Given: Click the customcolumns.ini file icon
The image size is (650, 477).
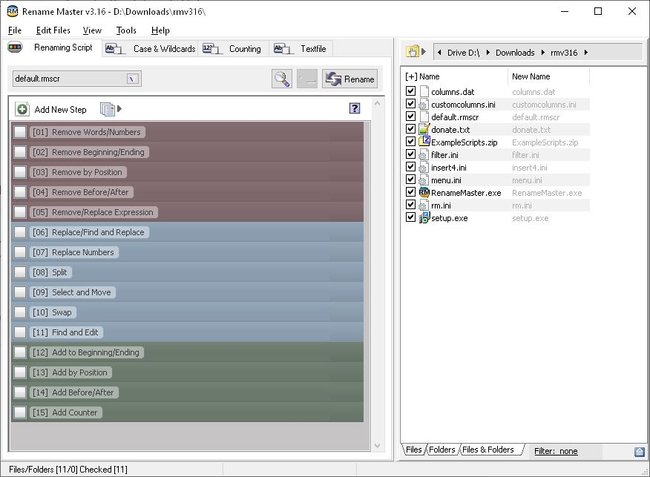Looking at the screenshot, I should tap(424, 104).
